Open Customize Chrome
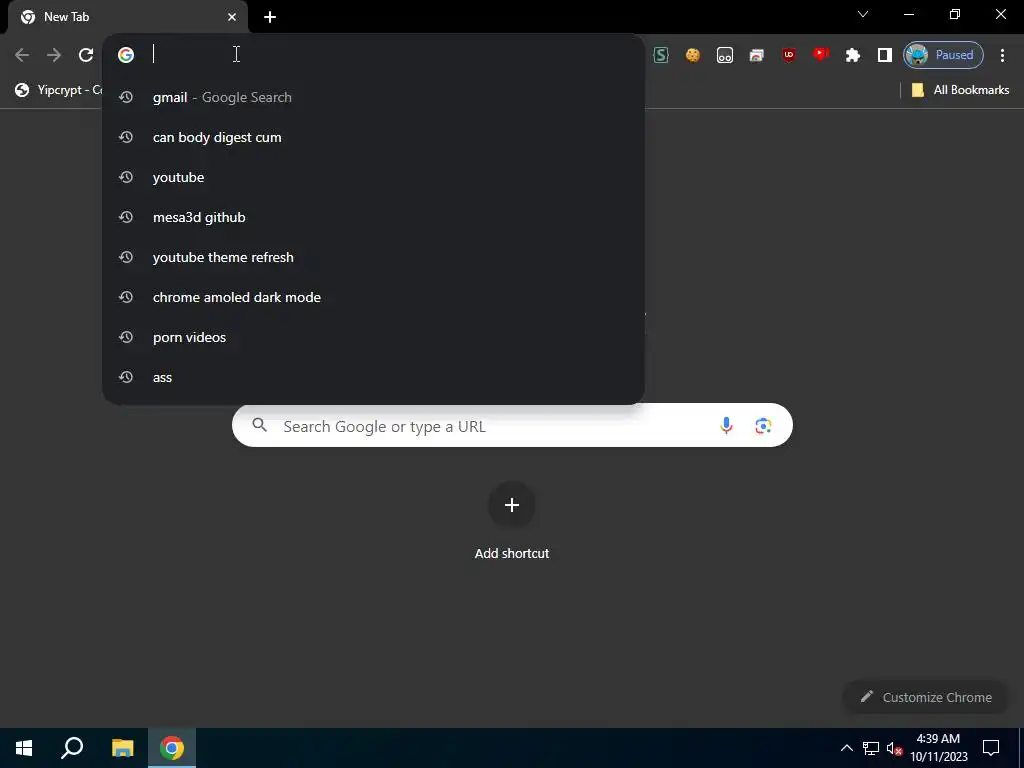 [x=926, y=697]
